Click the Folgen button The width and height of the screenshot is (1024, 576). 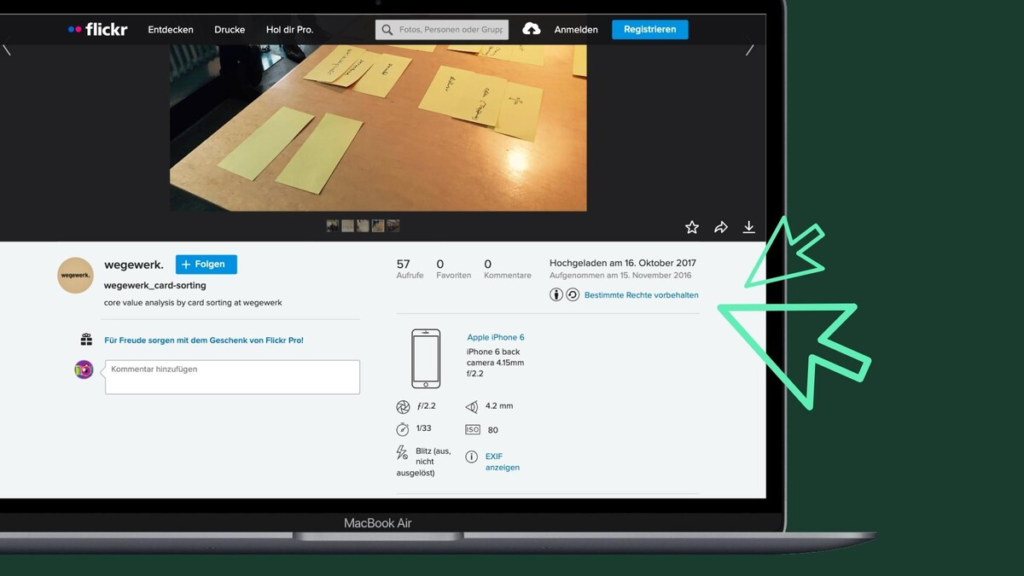tap(206, 264)
